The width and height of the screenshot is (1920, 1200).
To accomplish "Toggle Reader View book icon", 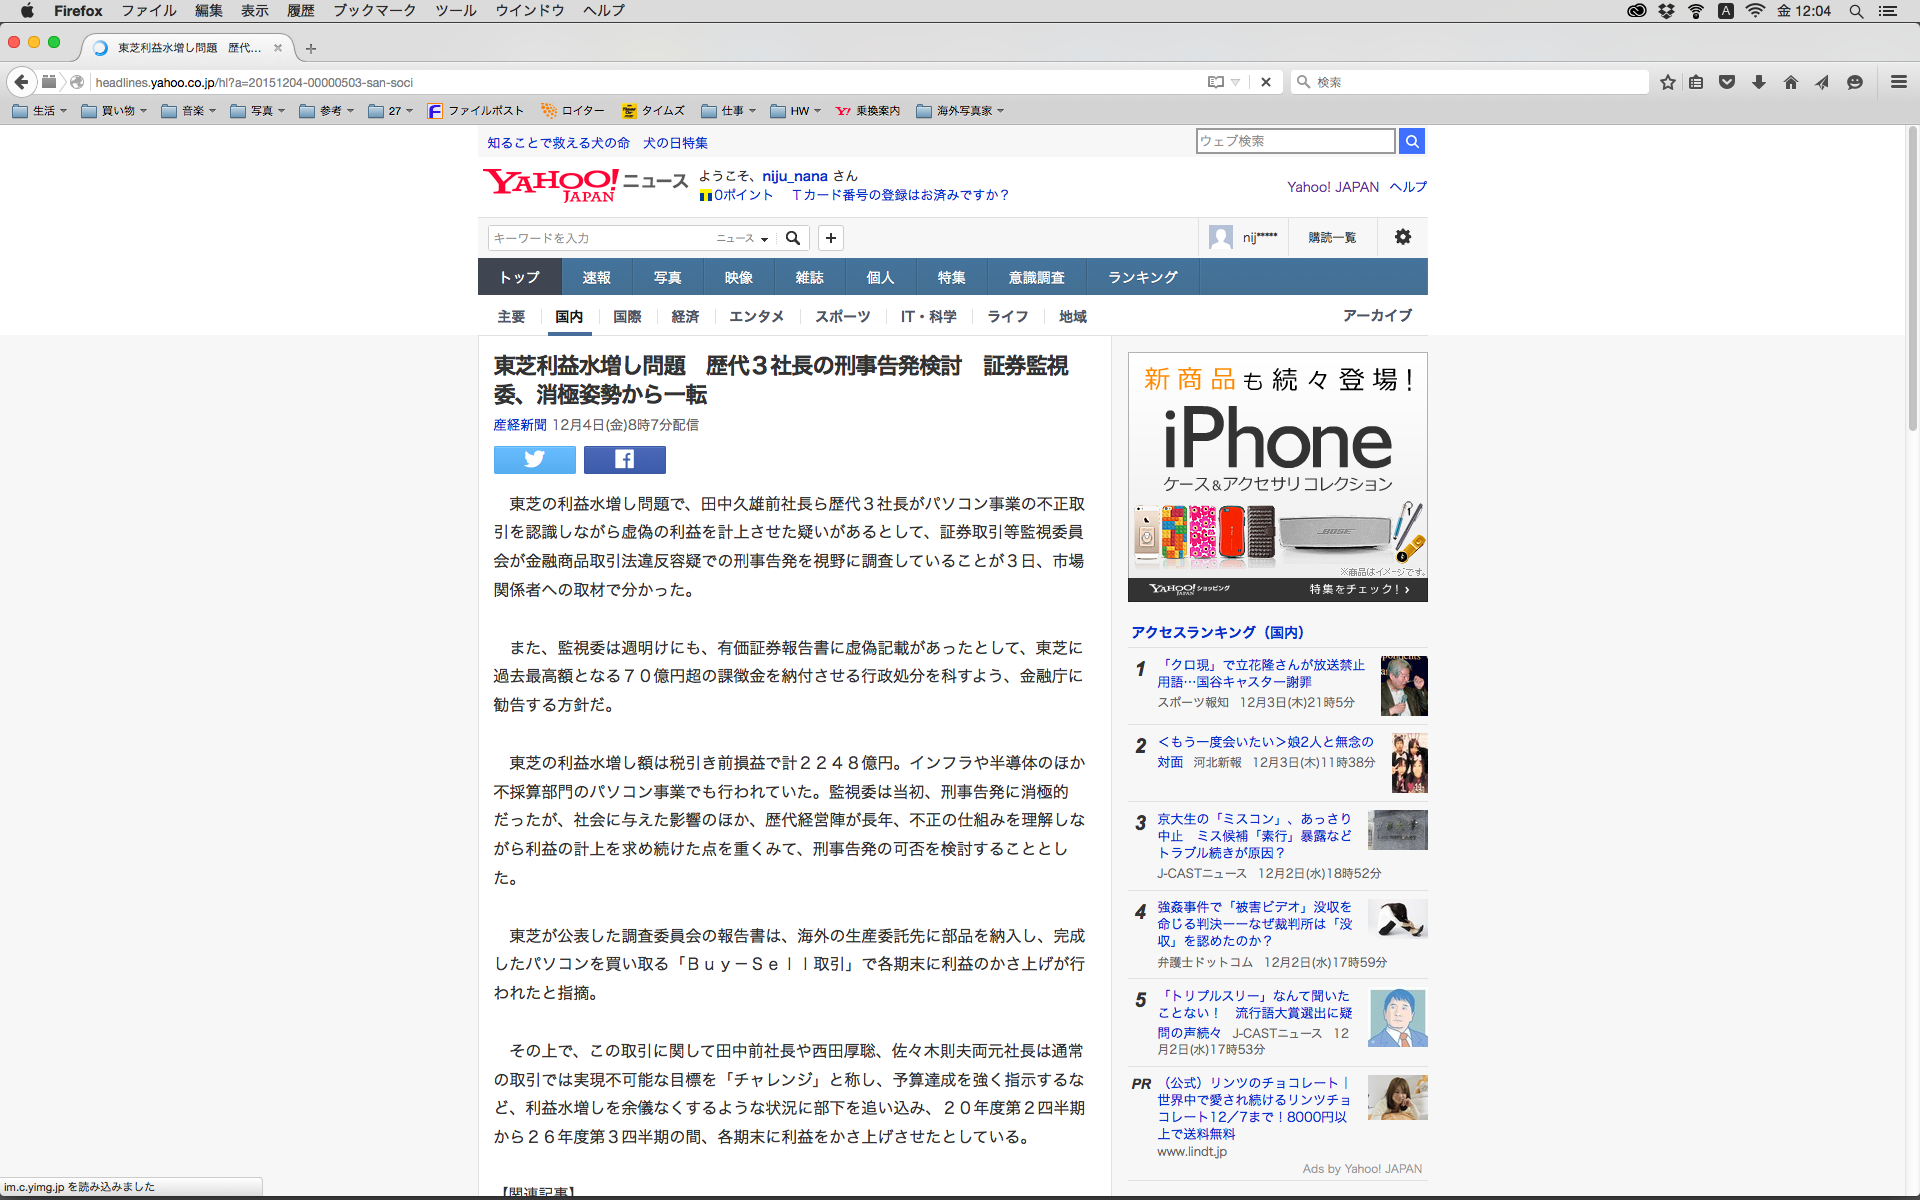I will point(1216,82).
